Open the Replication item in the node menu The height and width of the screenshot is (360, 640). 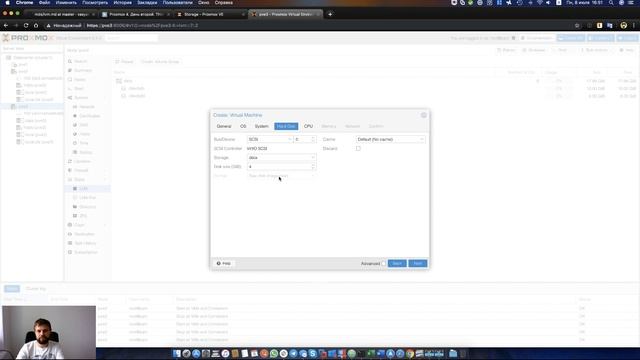tap(87, 234)
